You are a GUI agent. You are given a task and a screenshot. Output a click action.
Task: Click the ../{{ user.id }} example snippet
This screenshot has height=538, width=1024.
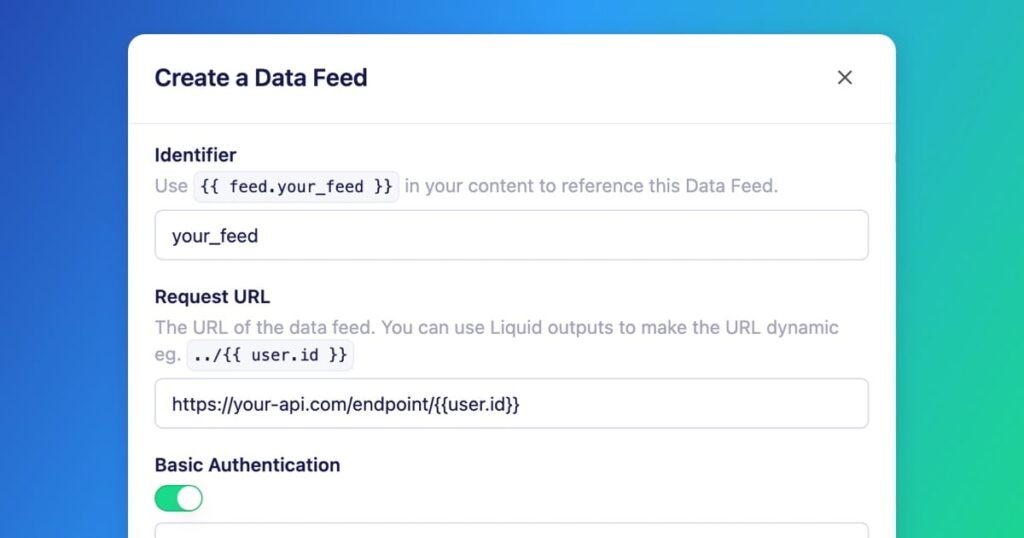click(270, 355)
